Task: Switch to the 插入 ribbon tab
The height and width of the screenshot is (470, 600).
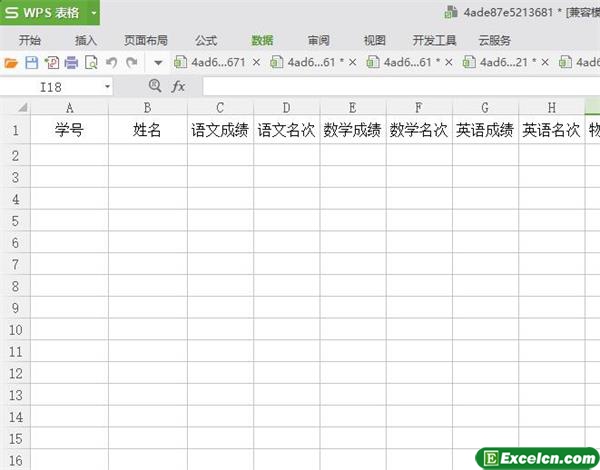Action: [86, 40]
